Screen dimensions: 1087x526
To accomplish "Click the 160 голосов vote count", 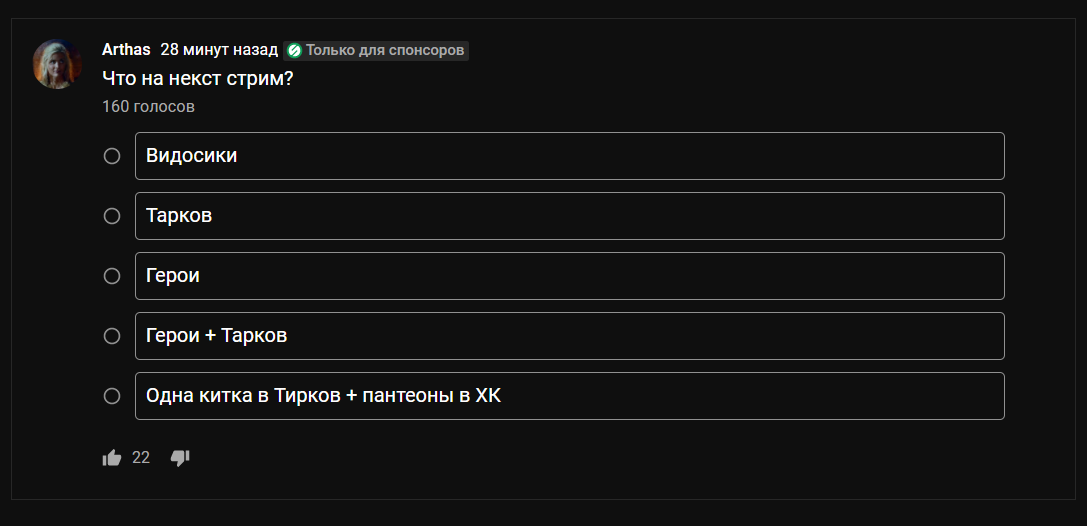I will click(x=148, y=106).
